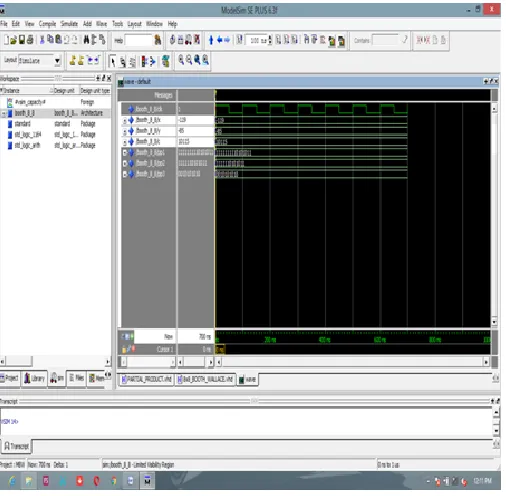Click the blue up arrow toolbar icon
Viewport: 506px width, 496px height.
point(211,40)
